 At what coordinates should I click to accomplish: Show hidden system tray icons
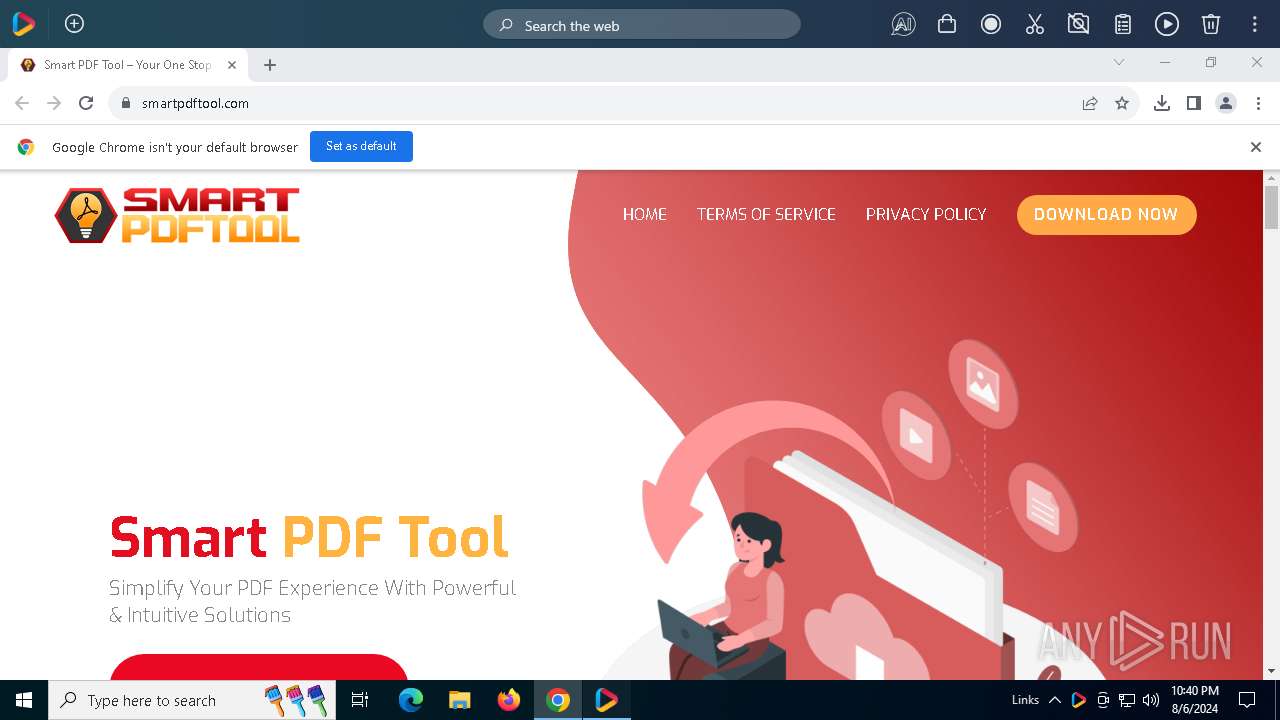1054,700
